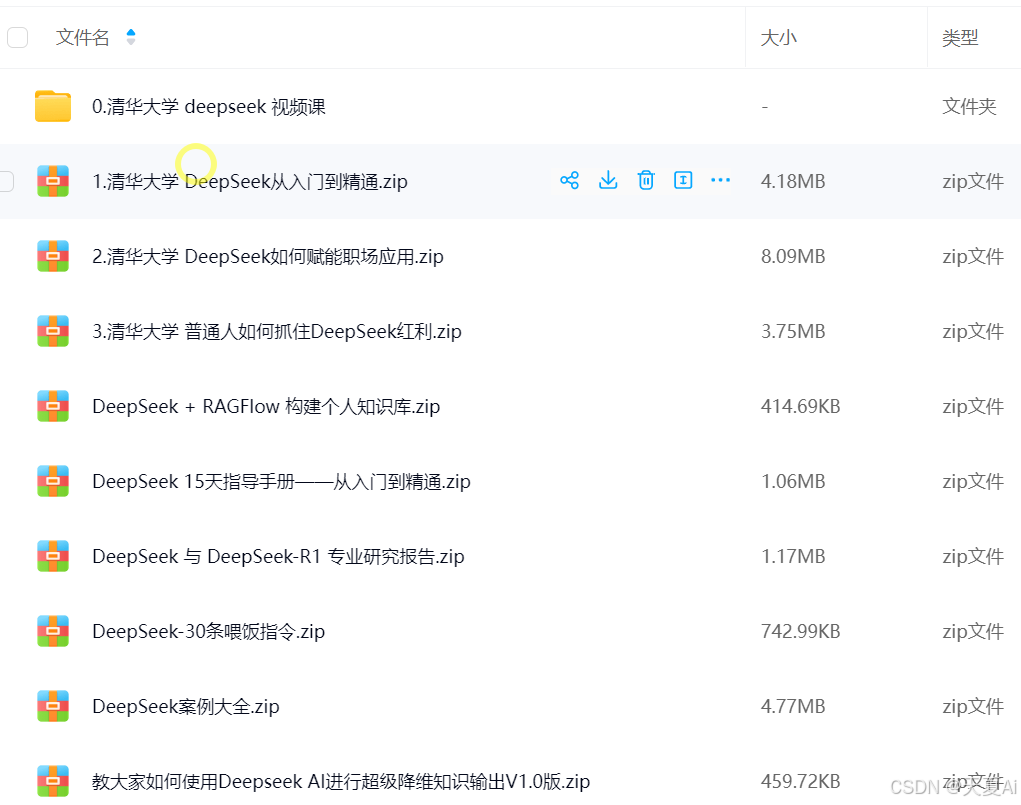The image size is (1021, 805).
Task: Toggle the select-all checkbox in the header
Action: pyautogui.click(x=18, y=37)
